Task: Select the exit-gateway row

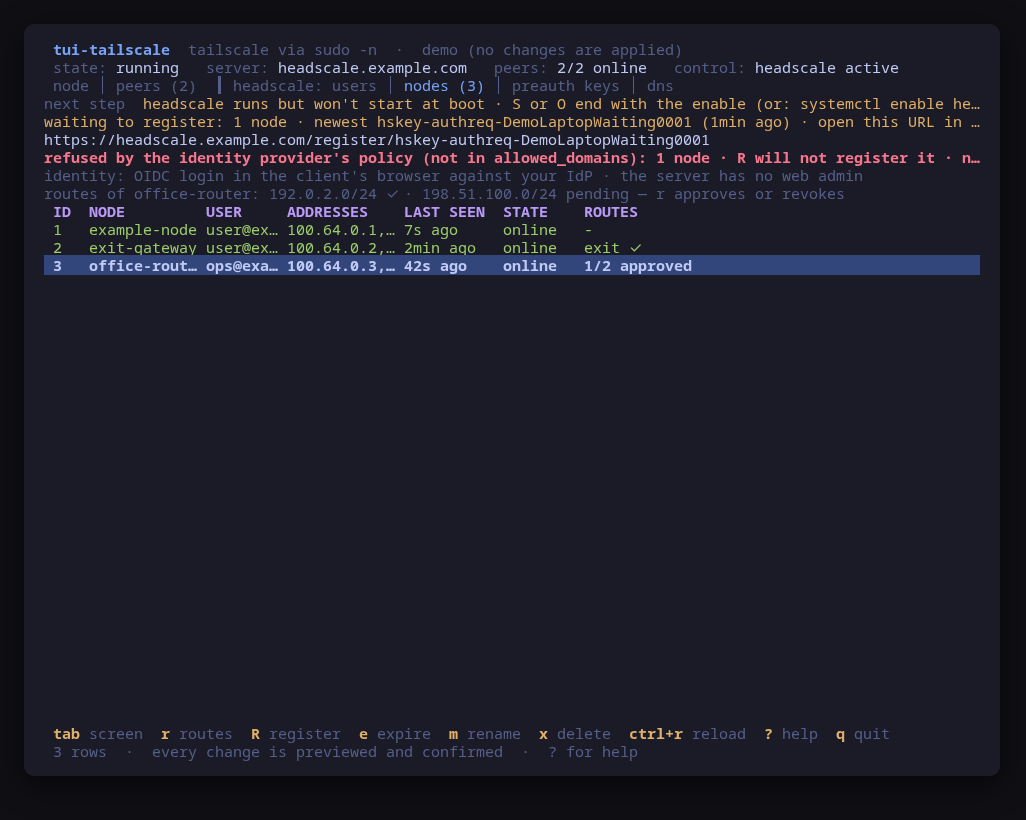Action: pyautogui.click(x=512, y=248)
